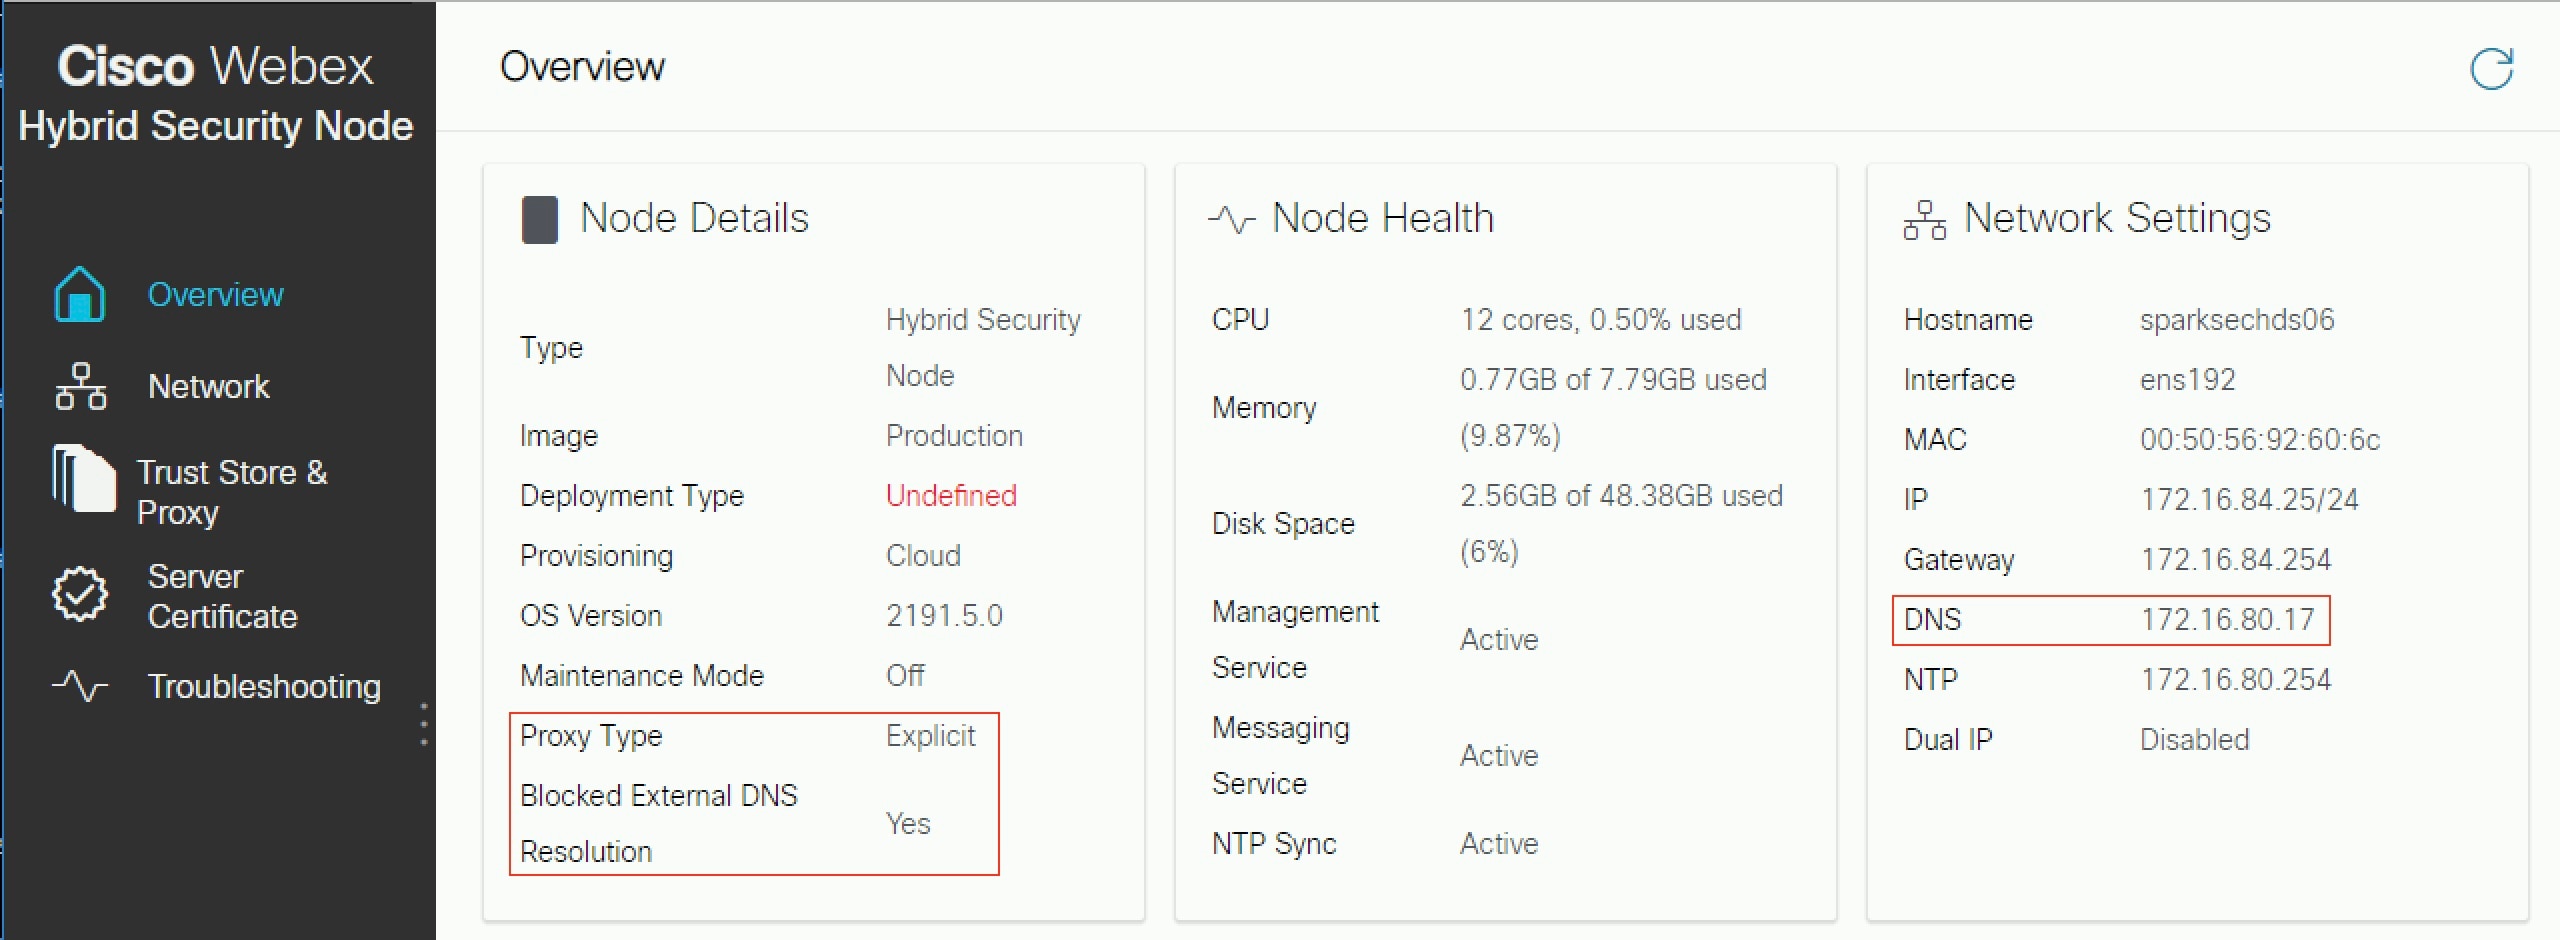2560x940 pixels.
Task: Go to Trust Store & Proxy page
Action: 232,492
